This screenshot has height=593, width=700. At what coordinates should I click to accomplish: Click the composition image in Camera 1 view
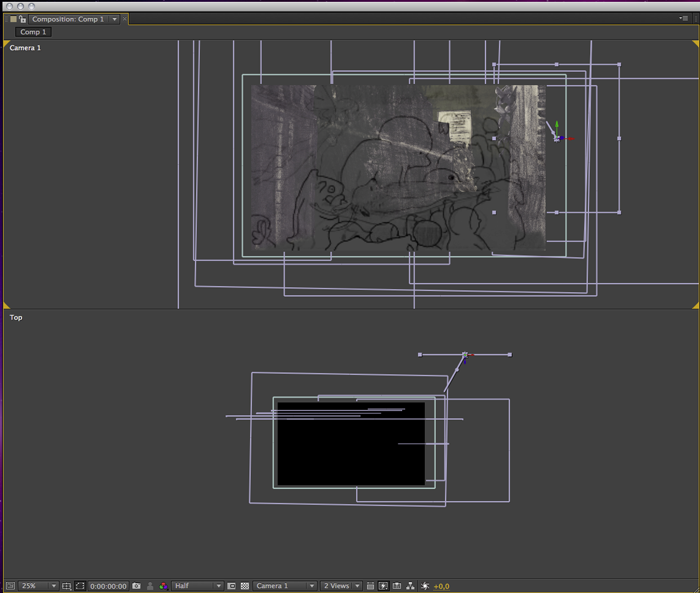398,168
